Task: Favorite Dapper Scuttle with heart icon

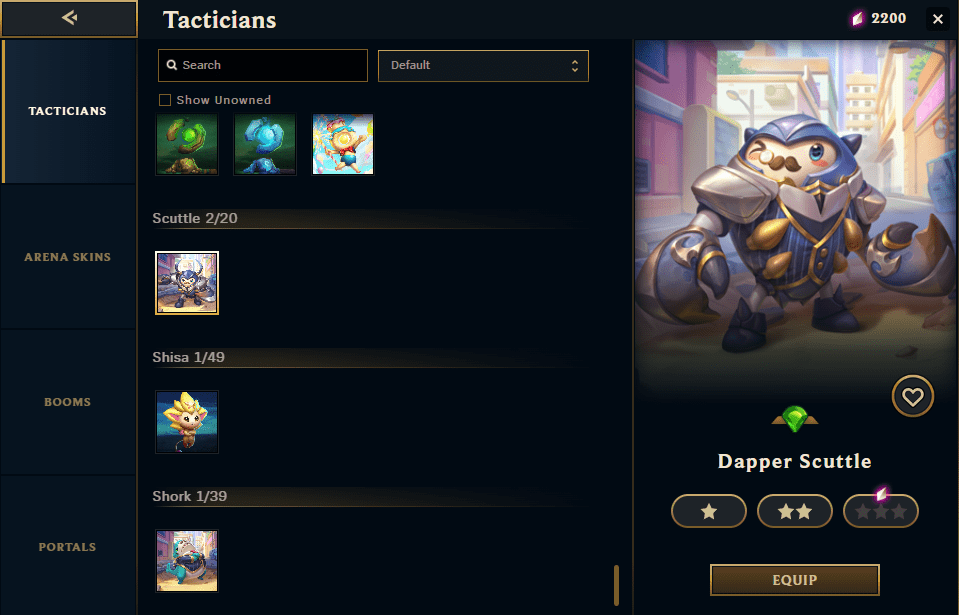Action: pyautogui.click(x=913, y=397)
